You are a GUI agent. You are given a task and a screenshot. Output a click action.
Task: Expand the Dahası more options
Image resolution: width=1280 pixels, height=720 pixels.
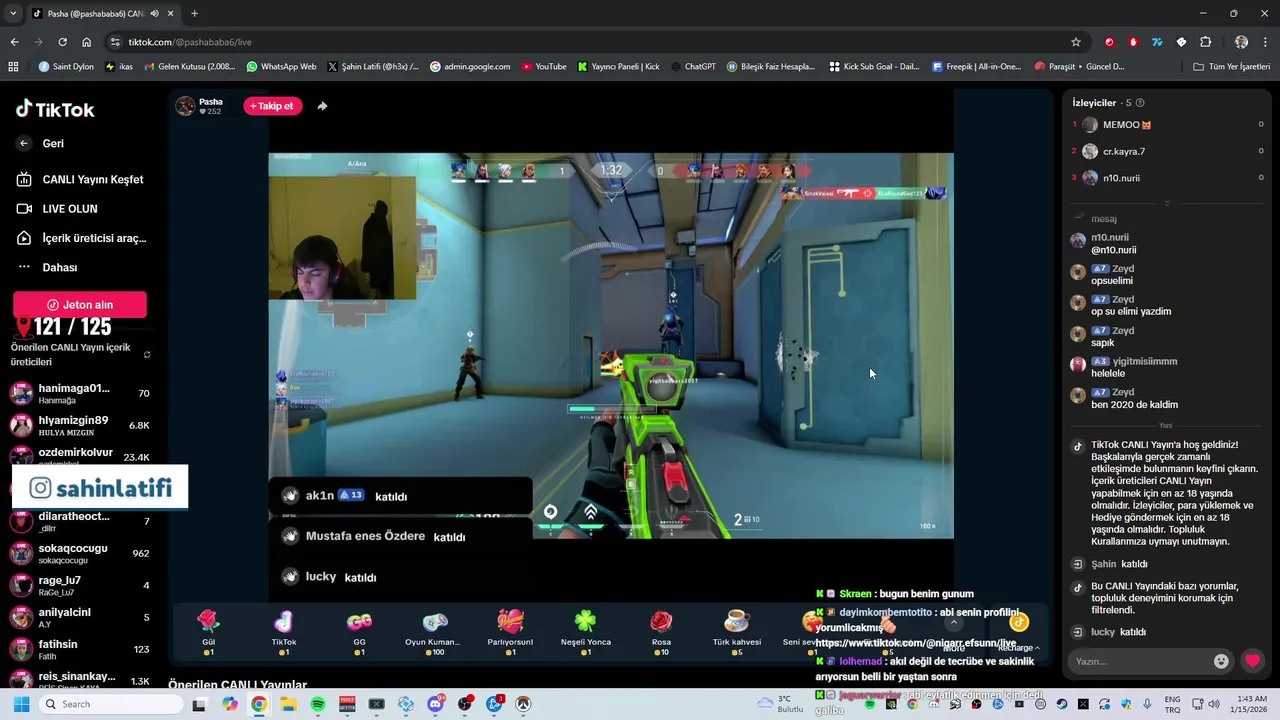coord(47,267)
